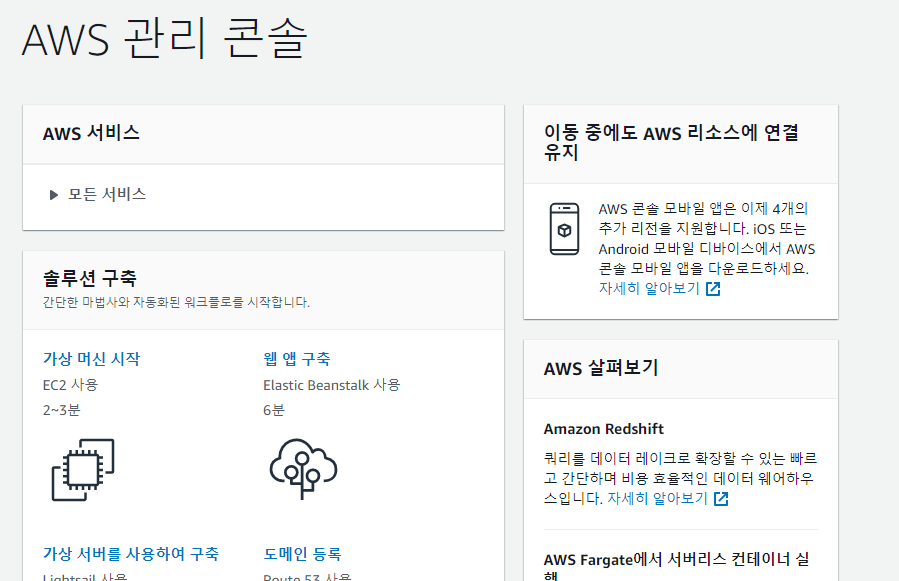Expand the 모든 서비스 disclosure triangle

click(x=53, y=195)
